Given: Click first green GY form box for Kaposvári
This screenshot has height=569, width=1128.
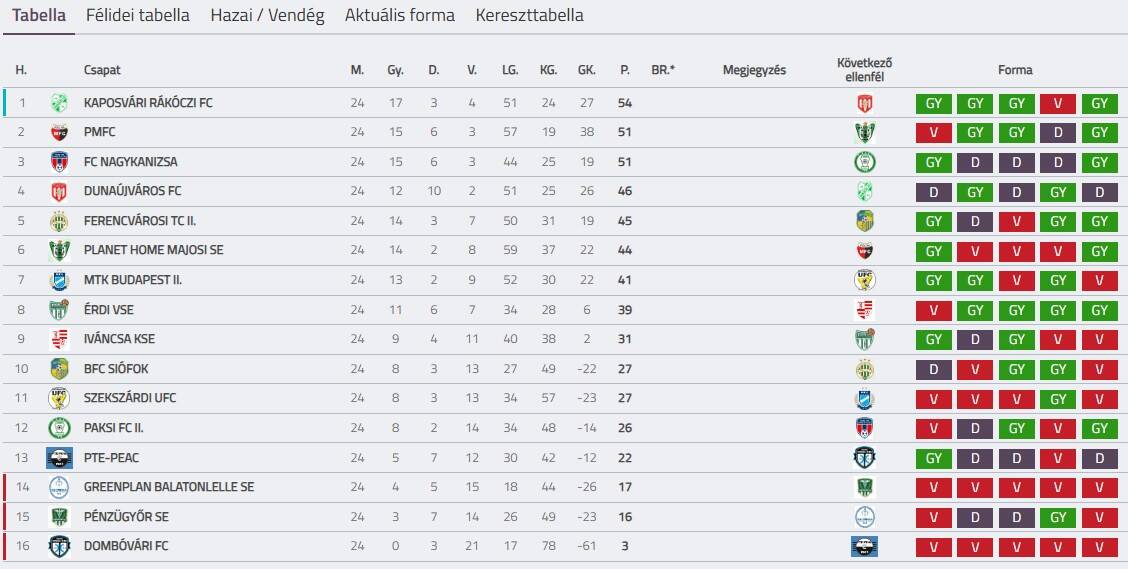Looking at the screenshot, I should (934, 103).
